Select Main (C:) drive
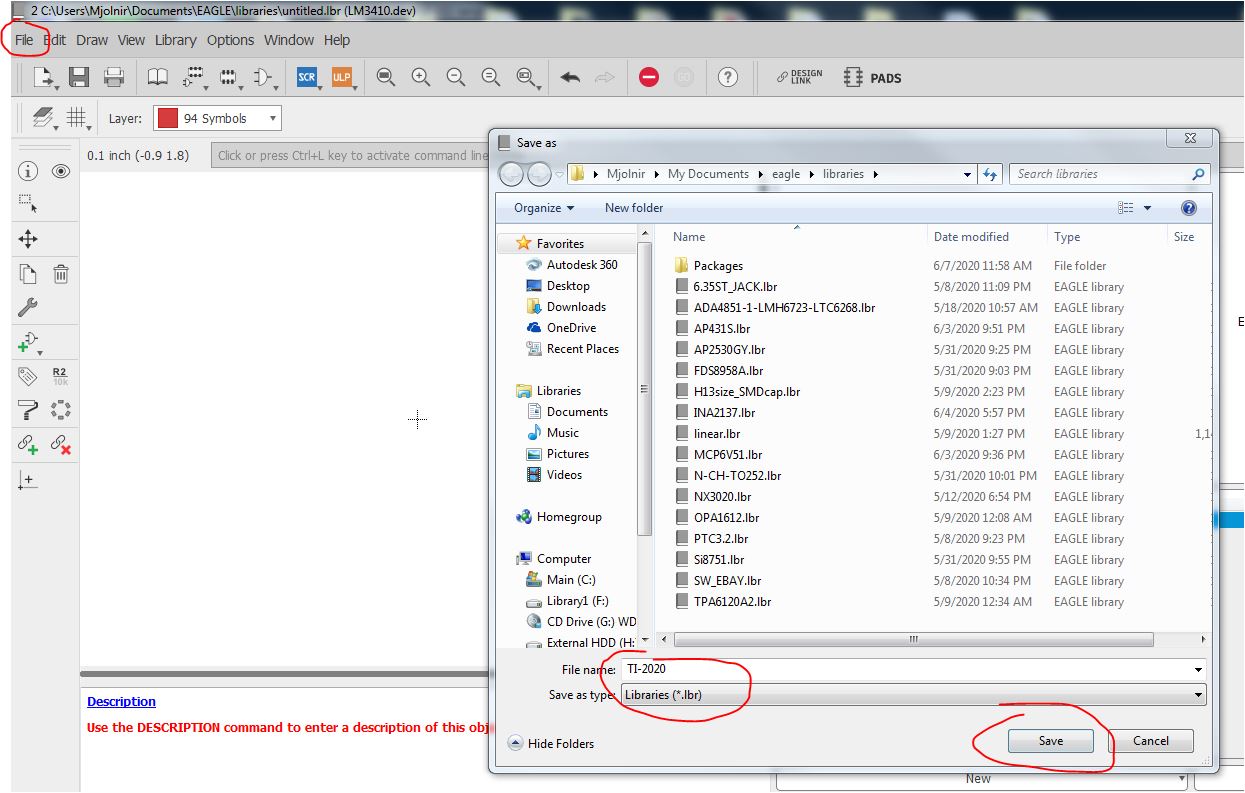Screen dimensions: 1245x793 560,580
